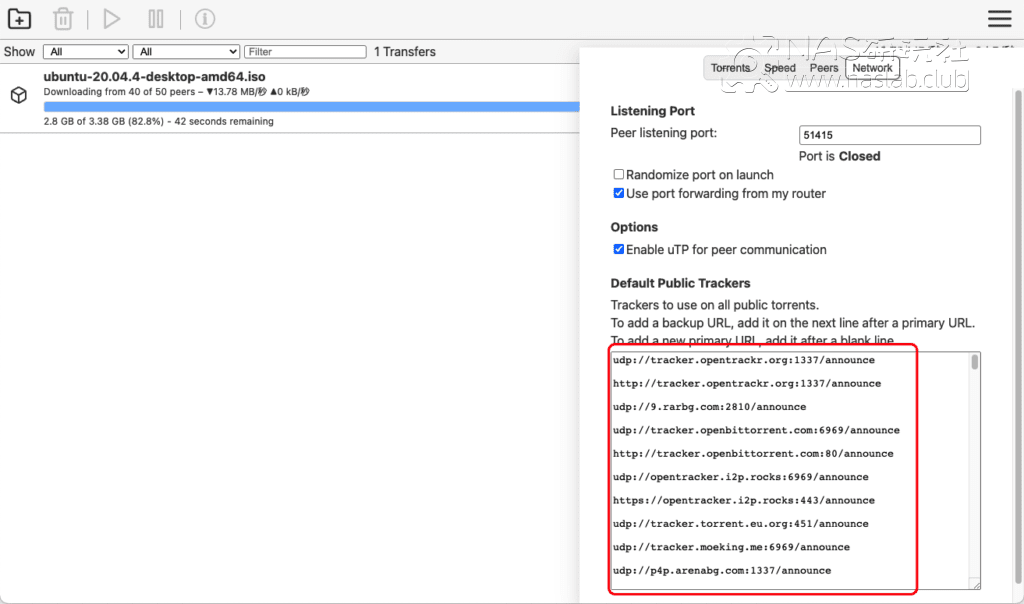Switch to the Speed preferences tab
Image resolution: width=1024 pixels, height=604 pixels.
[780, 68]
